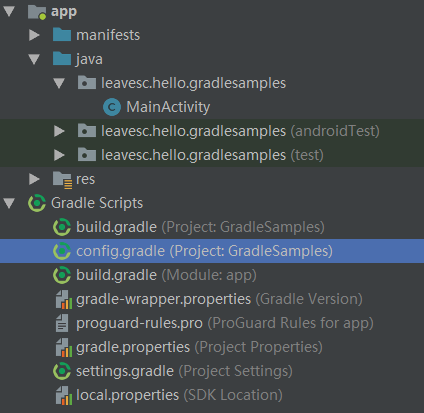This screenshot has width=424, height=413.
Task: Collapse the java folder arrow
Action: coord(34,59)
